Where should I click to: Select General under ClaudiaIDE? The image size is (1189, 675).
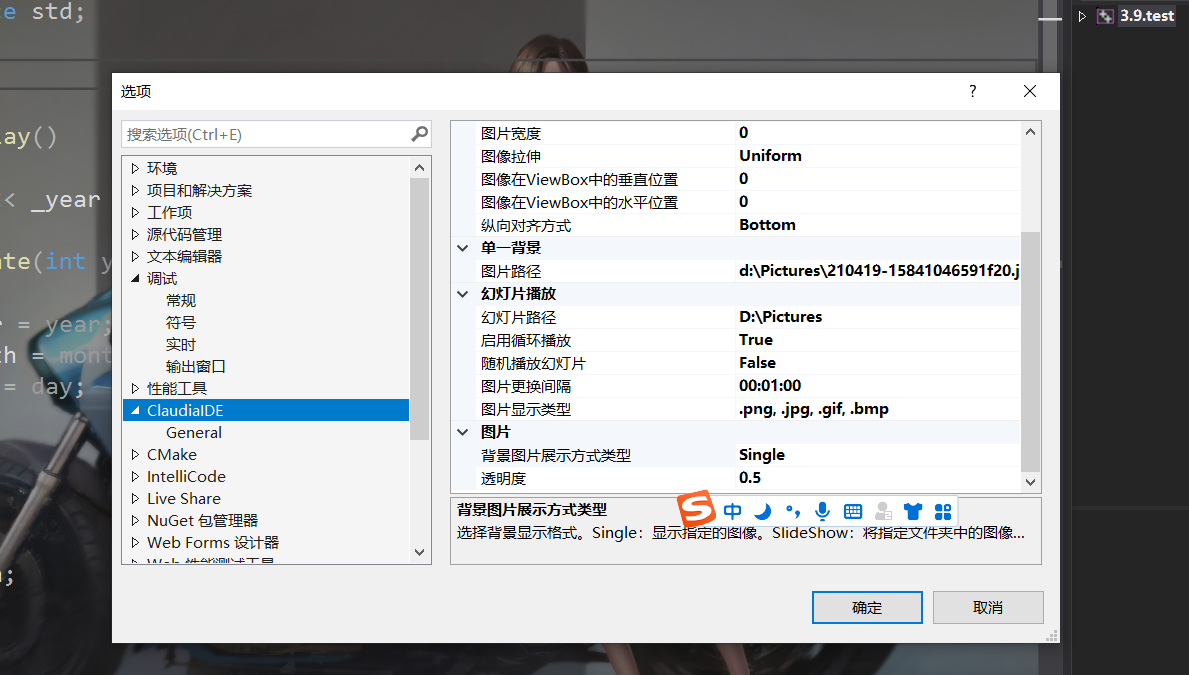click(193, 432)
